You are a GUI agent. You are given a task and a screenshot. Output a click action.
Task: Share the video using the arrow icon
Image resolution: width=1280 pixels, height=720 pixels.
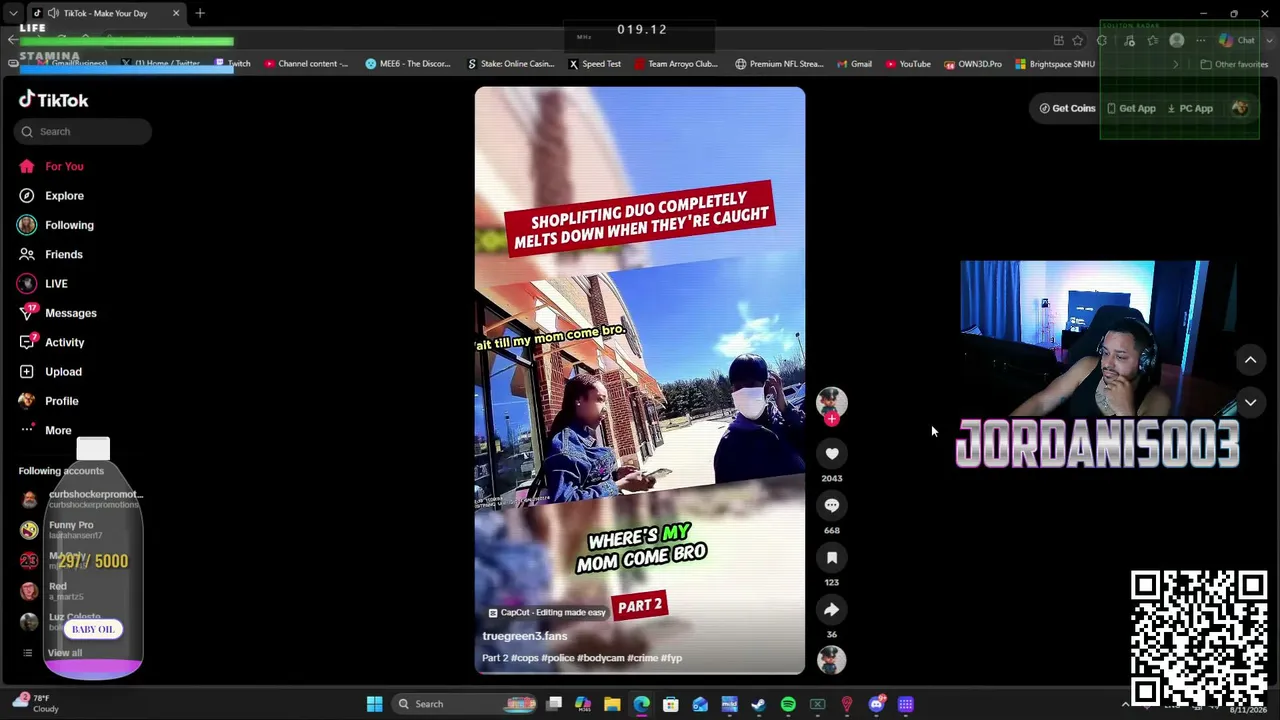[x=832, y=610]
